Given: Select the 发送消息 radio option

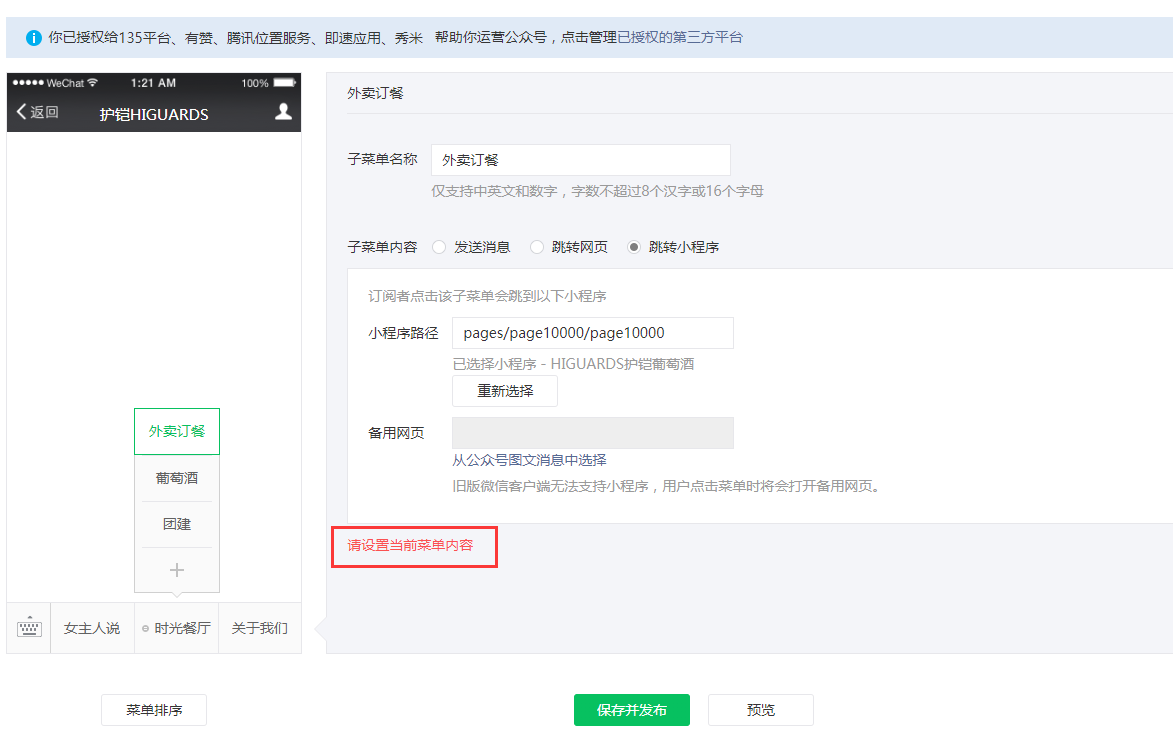Looking at the screenshot, I should pyautogui.click(x=439, y=247).
